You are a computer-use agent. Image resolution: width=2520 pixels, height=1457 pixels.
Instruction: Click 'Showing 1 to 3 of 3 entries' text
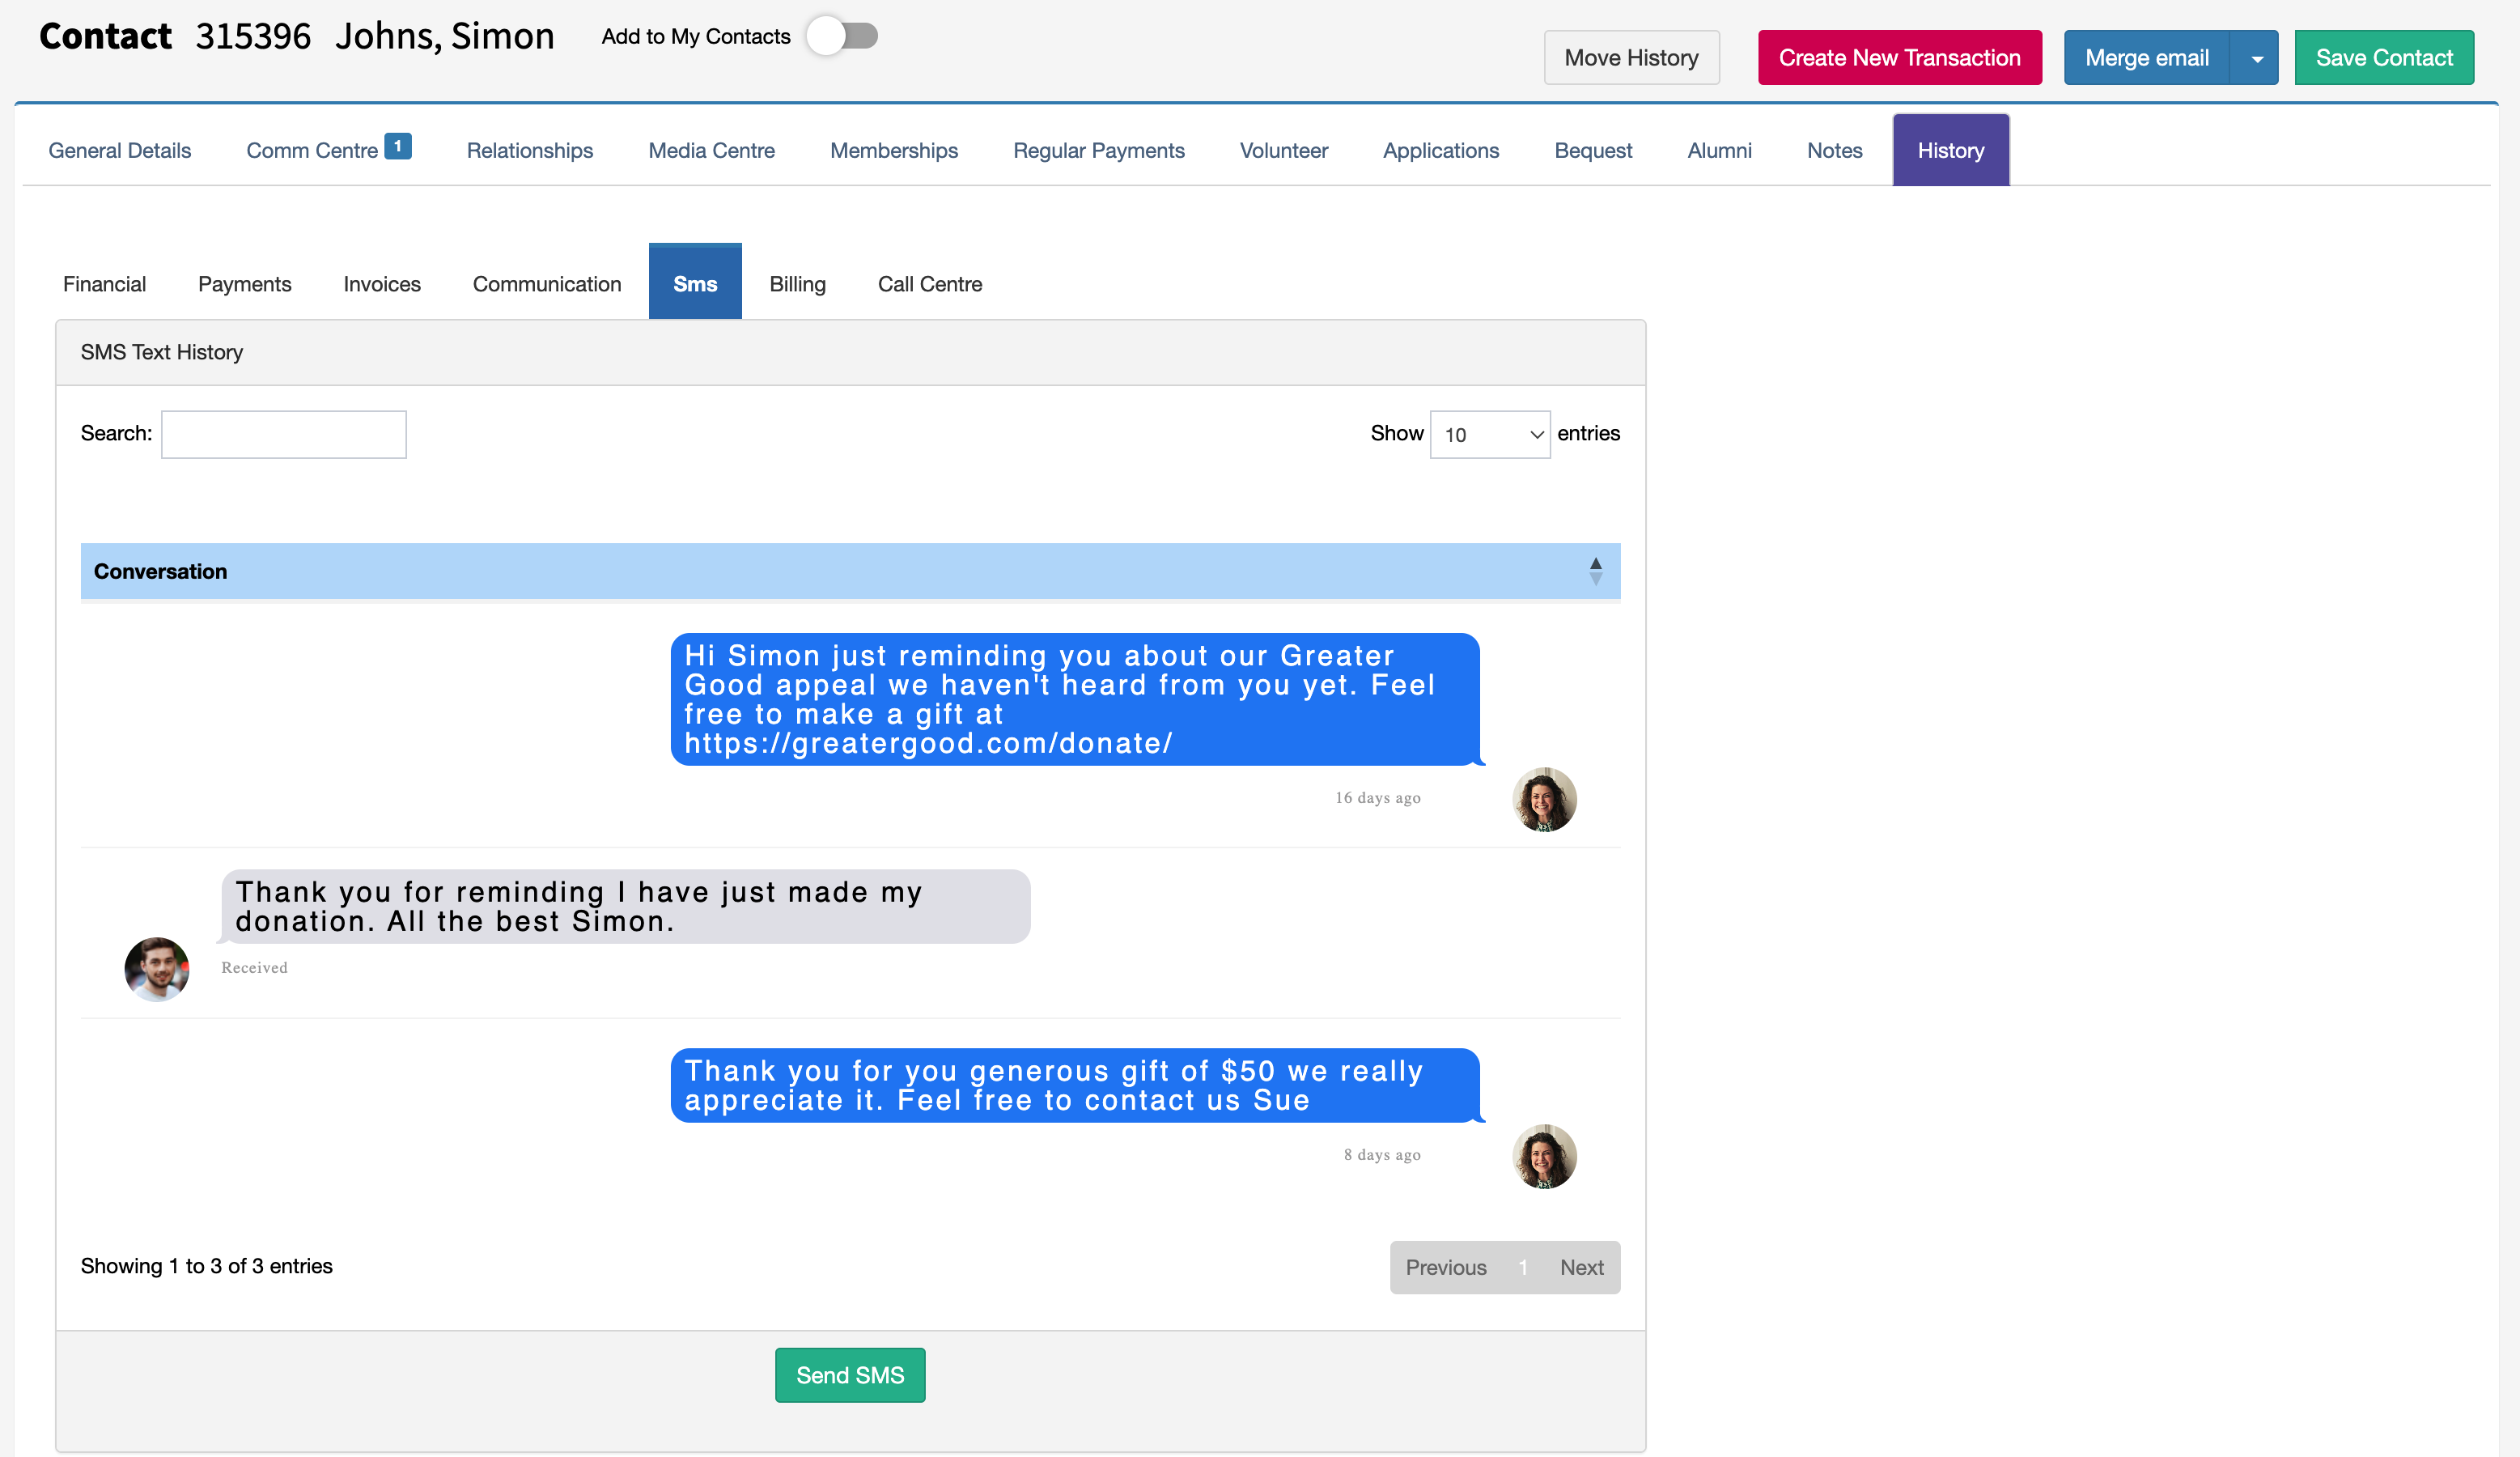pos(207,1266)
